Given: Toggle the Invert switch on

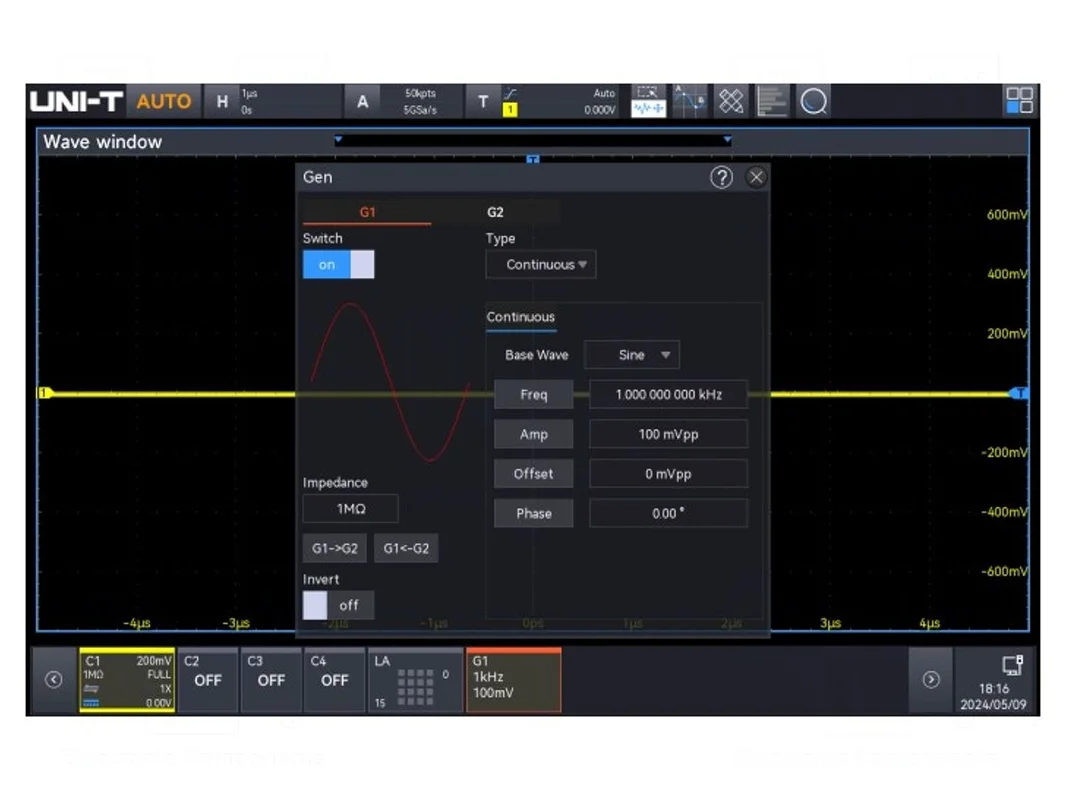Looking at the screenshot, I should (x=338, y=605).
